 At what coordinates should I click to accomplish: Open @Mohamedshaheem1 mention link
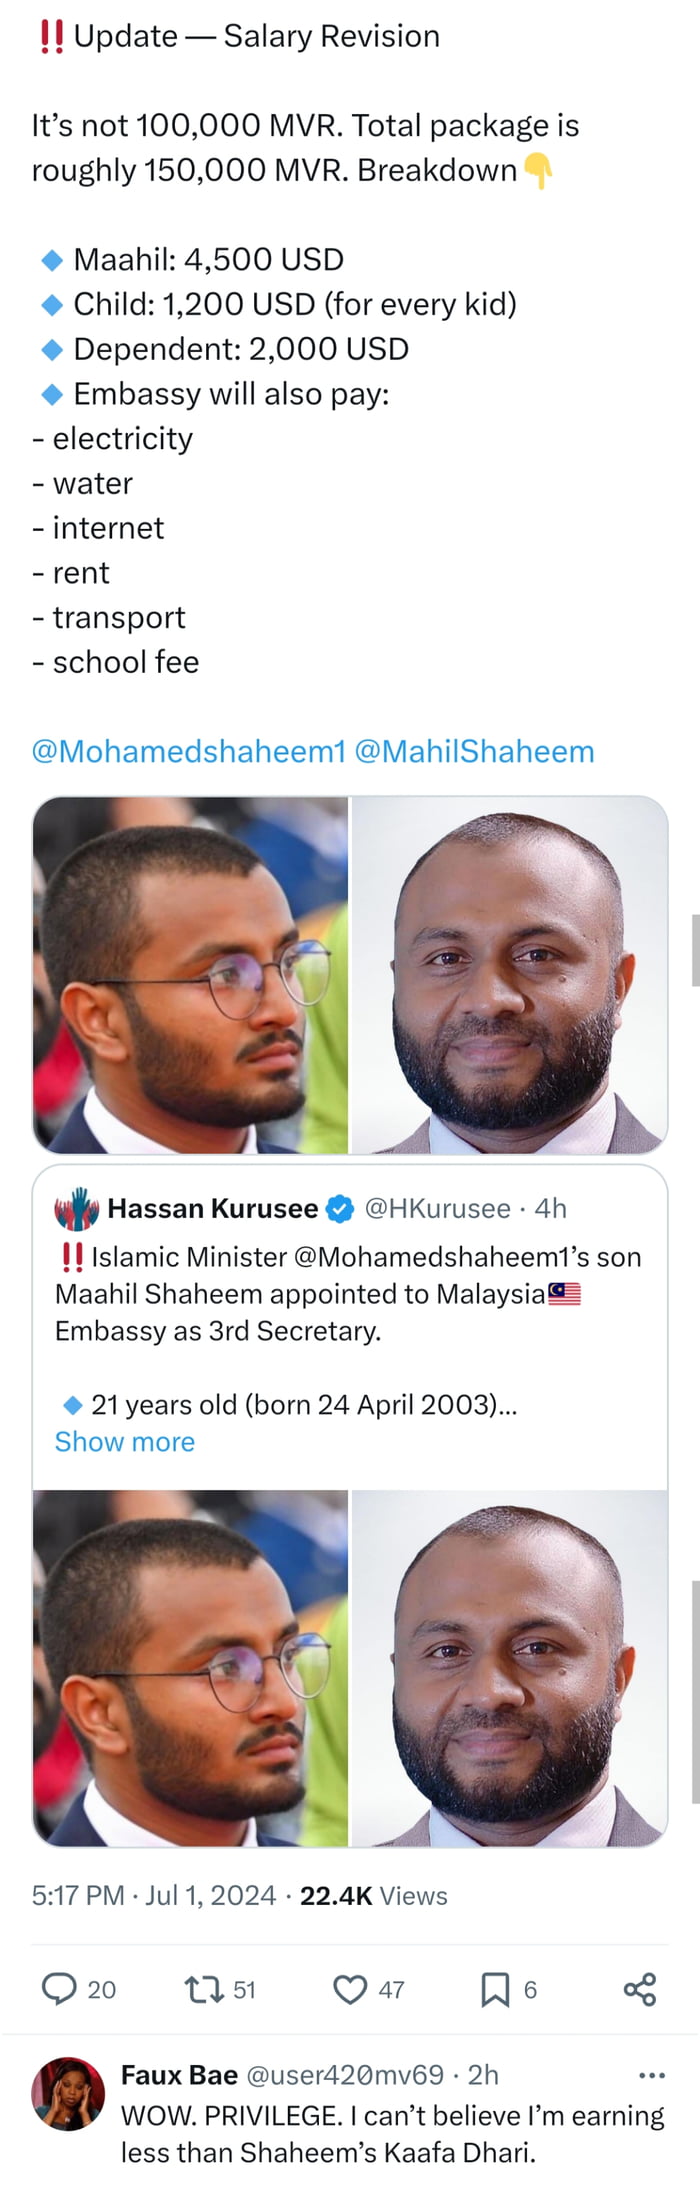click(188, 751)
